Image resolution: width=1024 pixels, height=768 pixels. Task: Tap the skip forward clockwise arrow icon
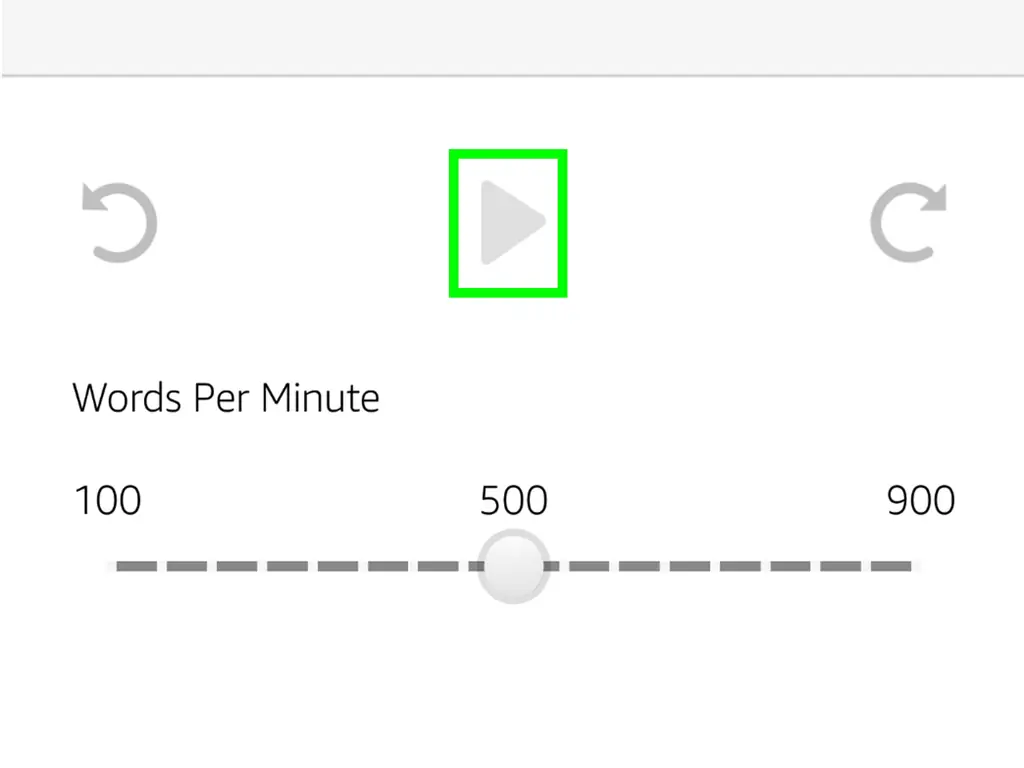click(908, 222)
